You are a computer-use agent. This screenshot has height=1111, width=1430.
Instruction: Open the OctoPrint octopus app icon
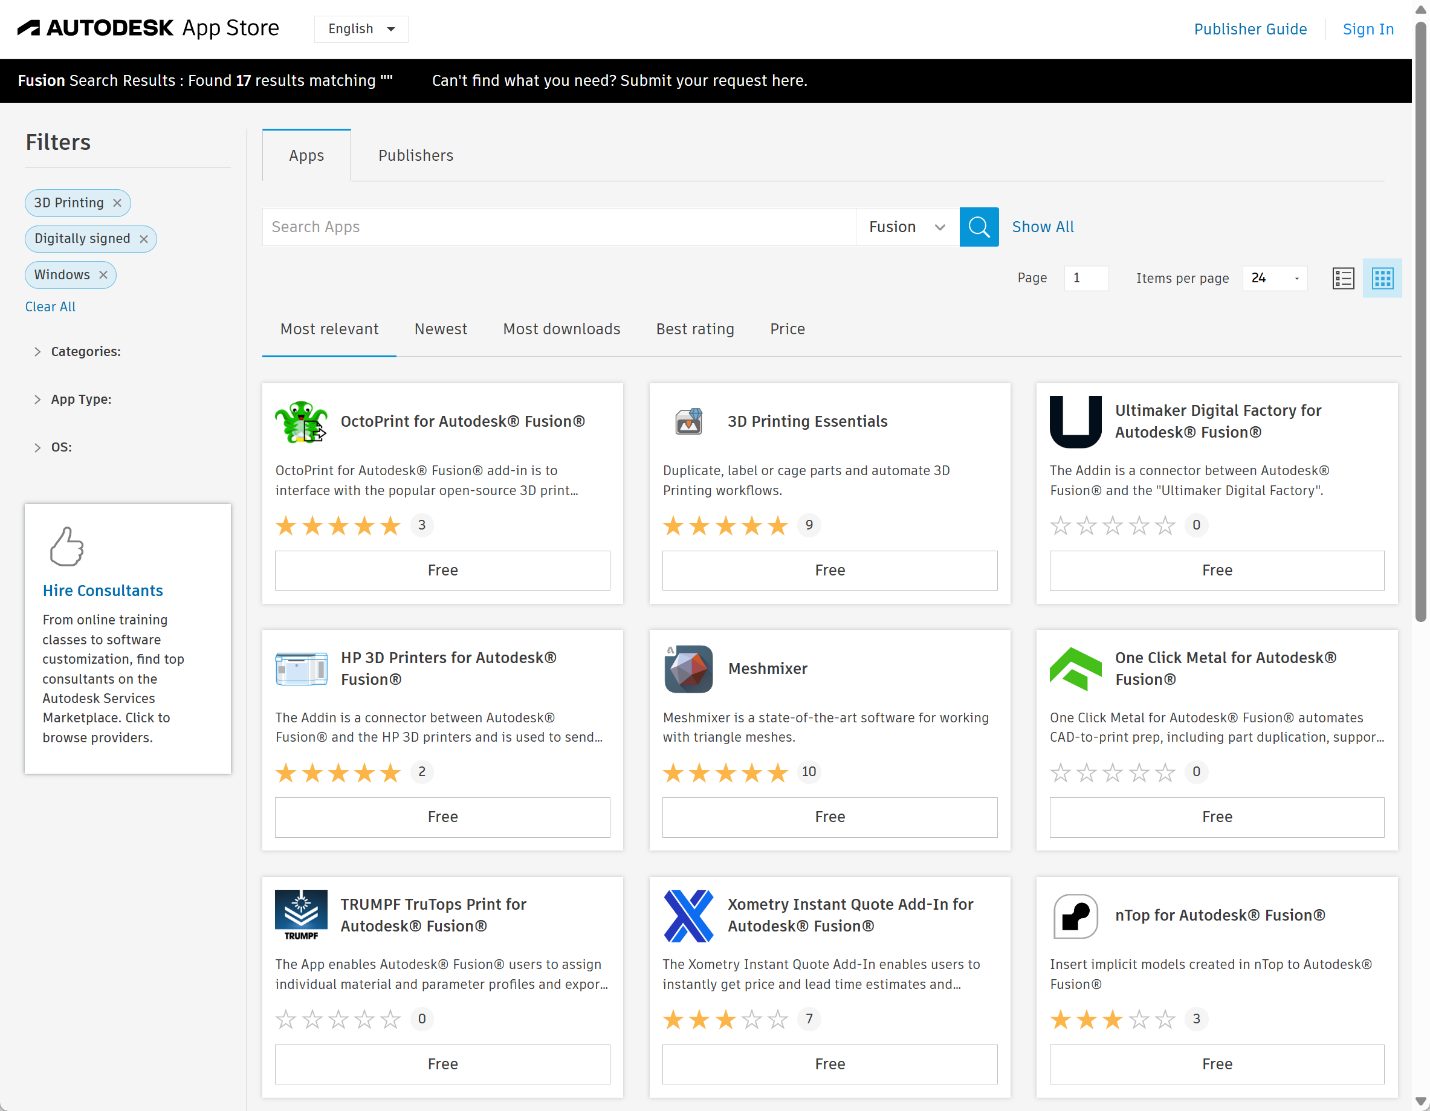click(301, 422)
